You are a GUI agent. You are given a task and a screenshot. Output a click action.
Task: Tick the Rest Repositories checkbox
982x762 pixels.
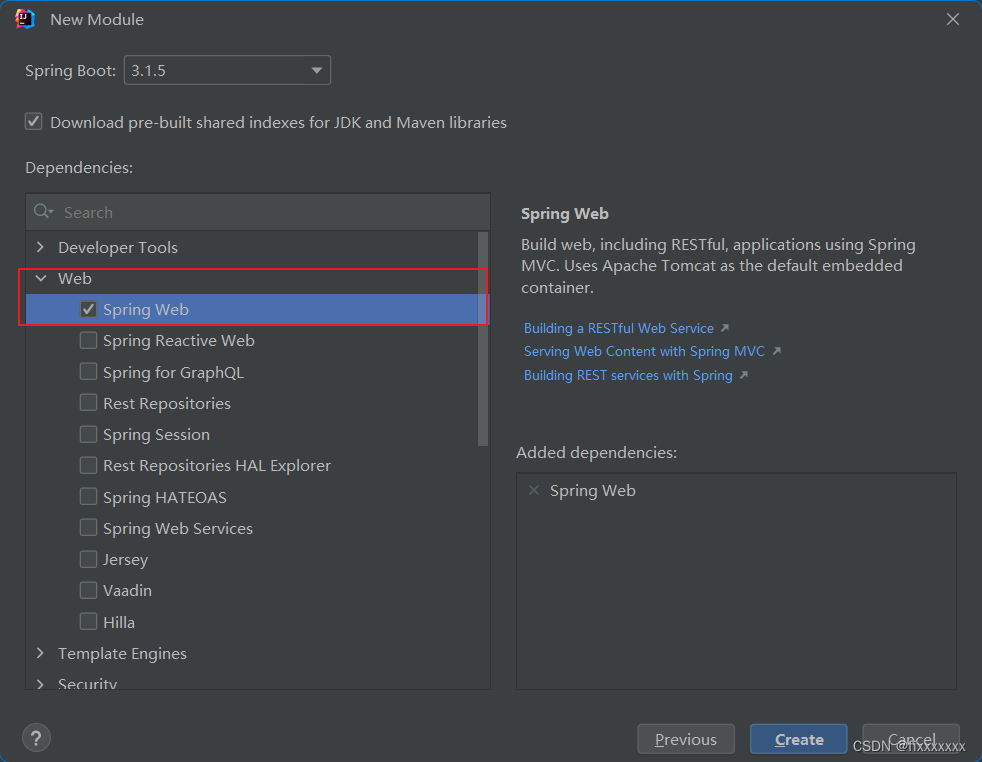click(88, 403)
